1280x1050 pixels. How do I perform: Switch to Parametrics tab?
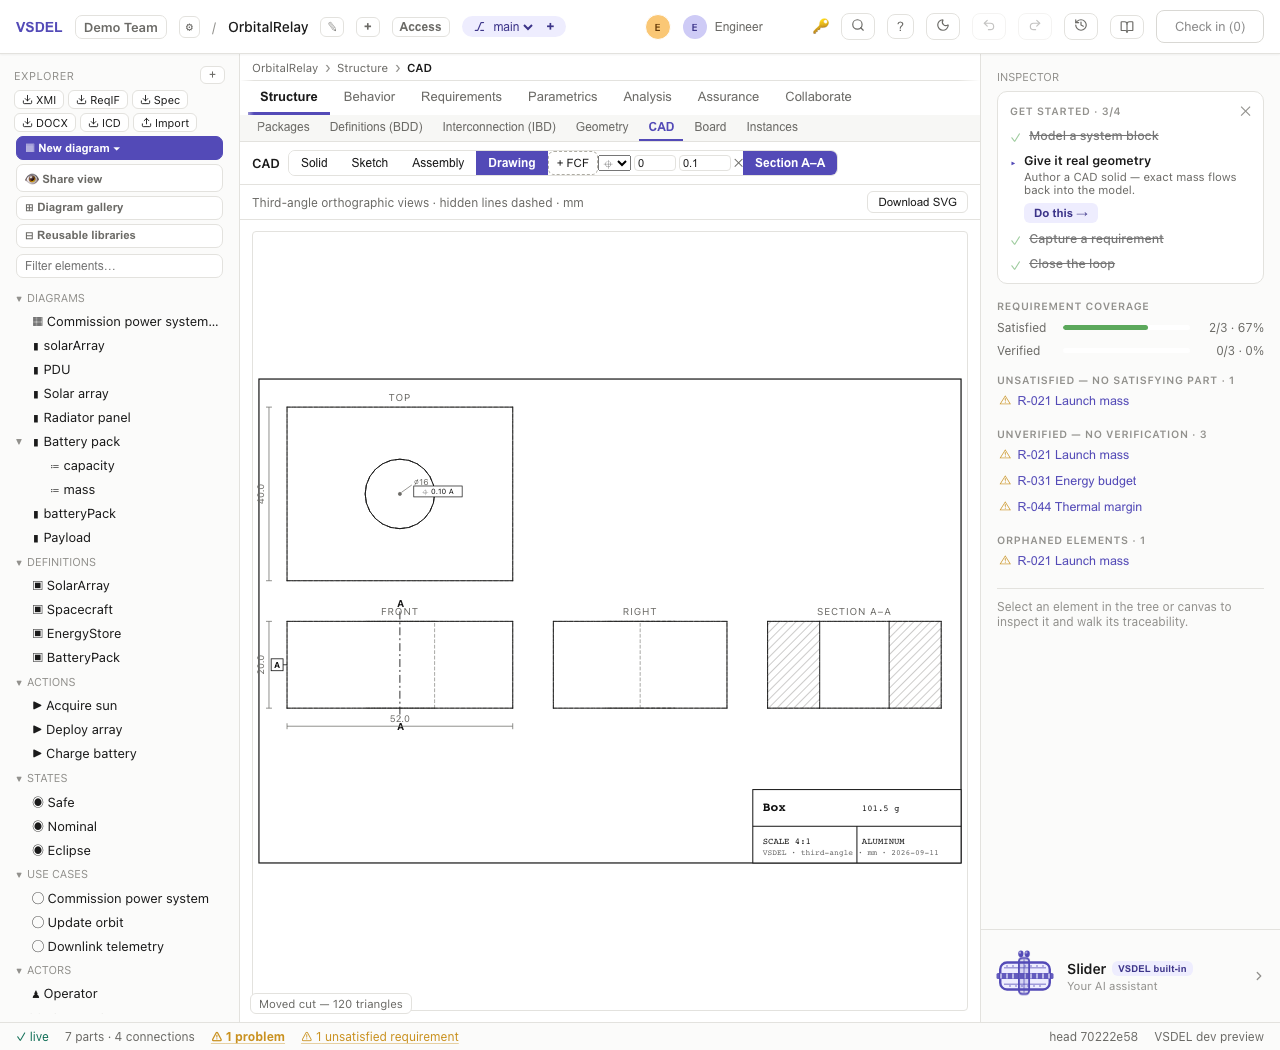tap(562, 97)
